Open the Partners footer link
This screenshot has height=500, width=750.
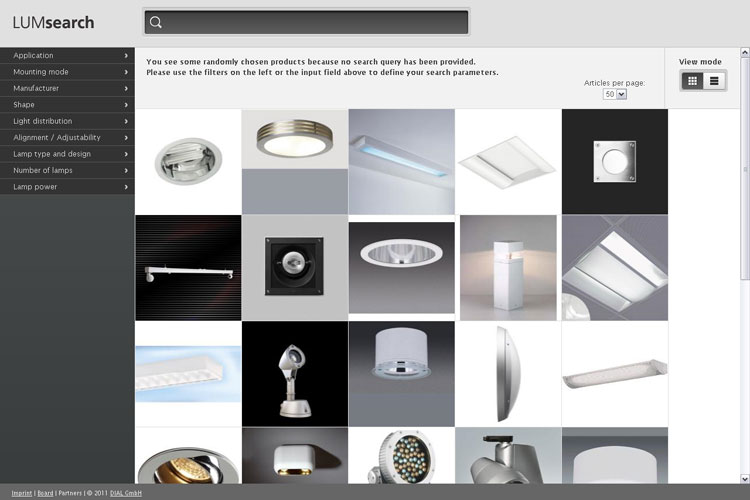[70, 493]
